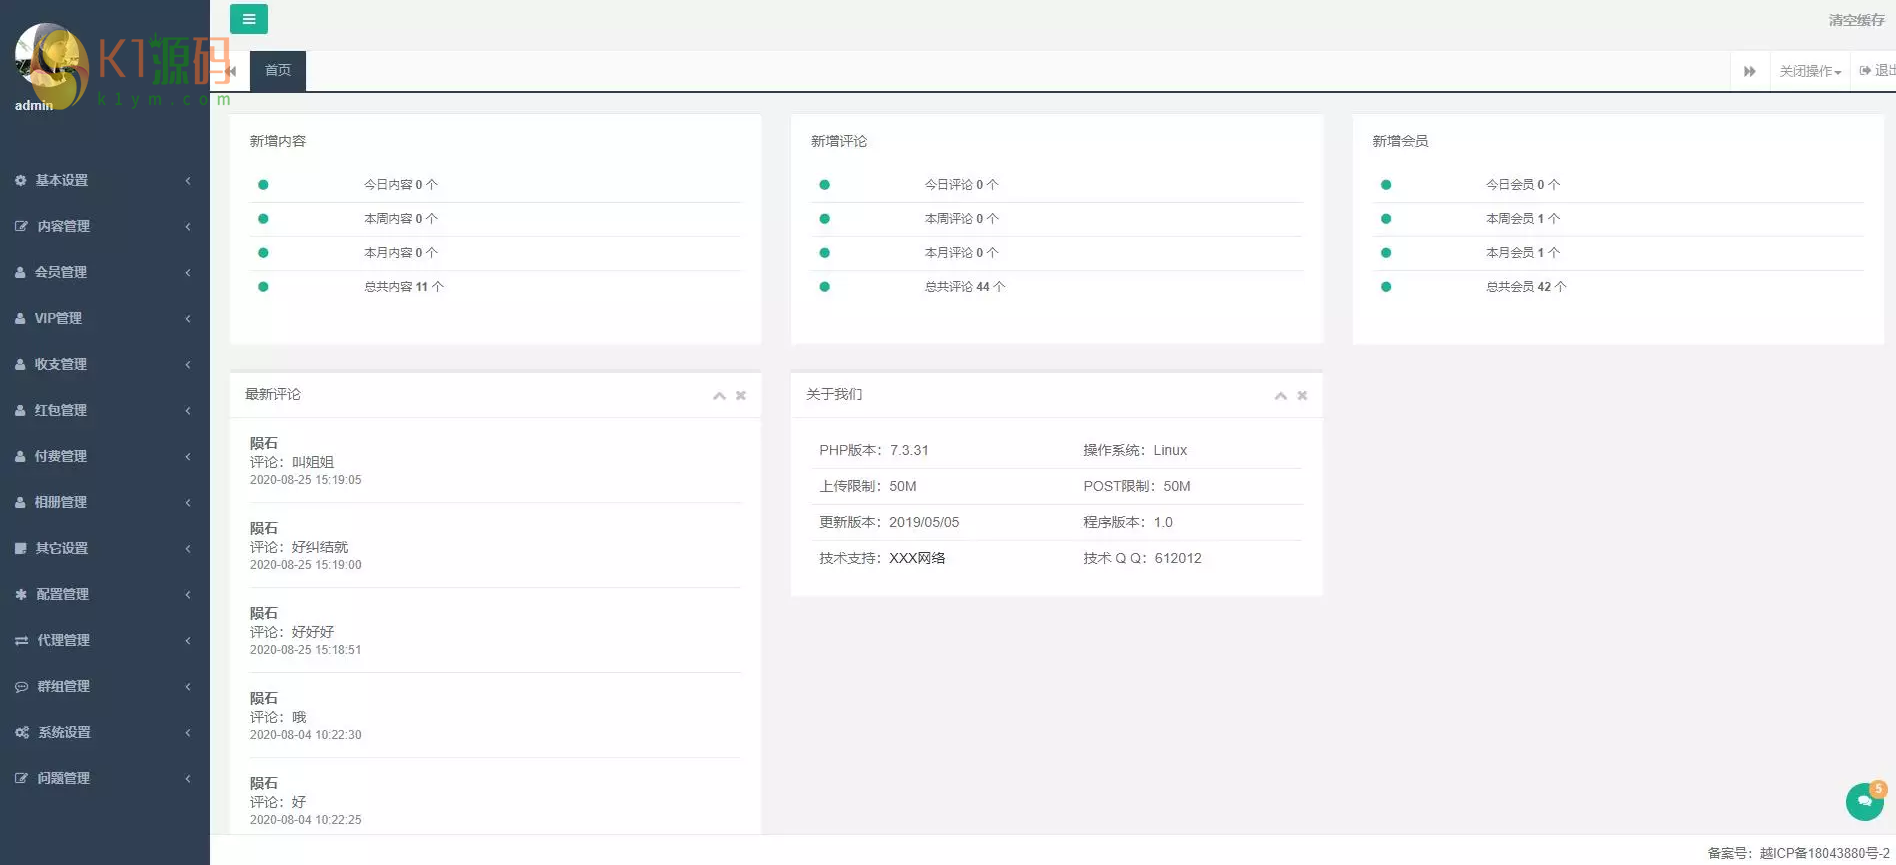Open the 配置管理 menu item
The height and width of the screenshot is (865, 1896).
click(x=105, y=594)
